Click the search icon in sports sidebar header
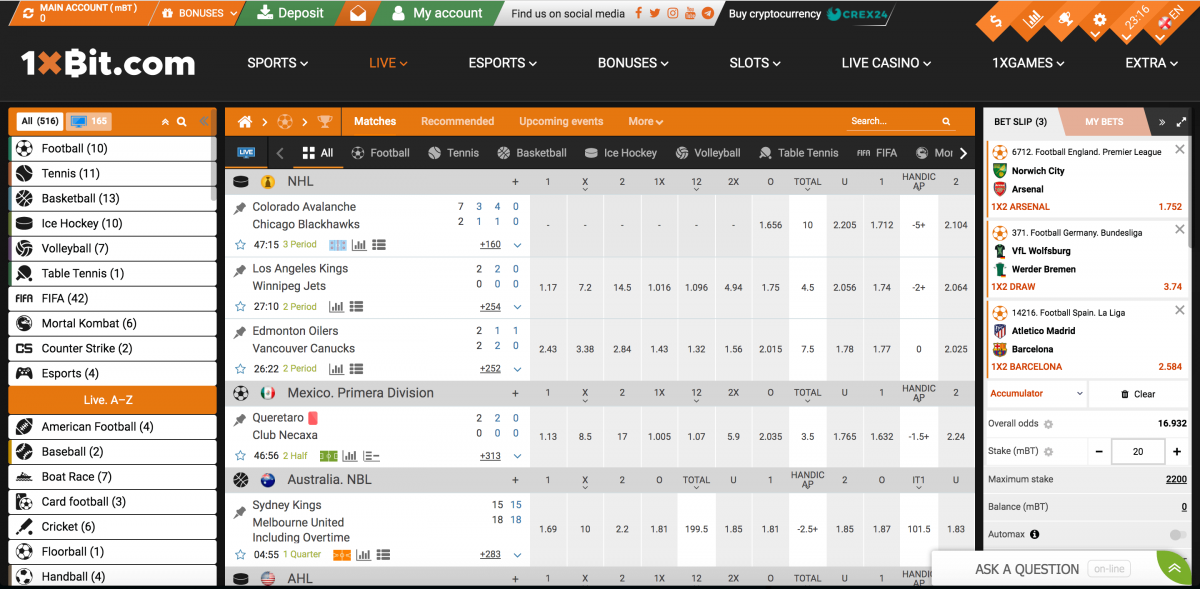 (x=182, y=122)
